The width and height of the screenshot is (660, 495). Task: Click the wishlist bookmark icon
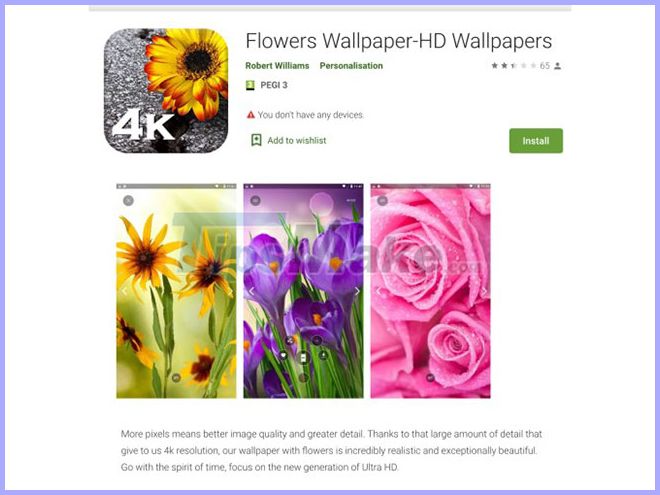click(256, 140)
